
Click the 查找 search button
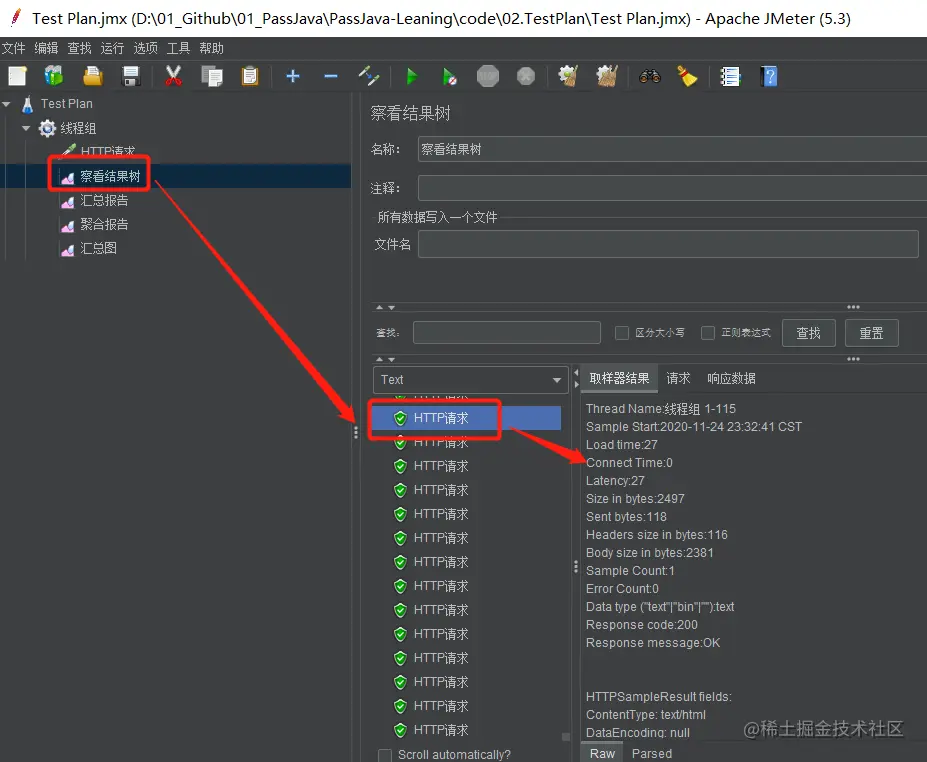point(808,333)
